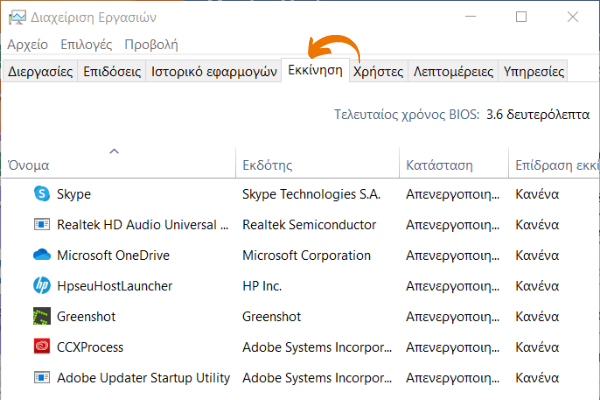The image size is (600, 400).
Task: Switch to the Λεπτομέρειες tab
Action: 453,71
